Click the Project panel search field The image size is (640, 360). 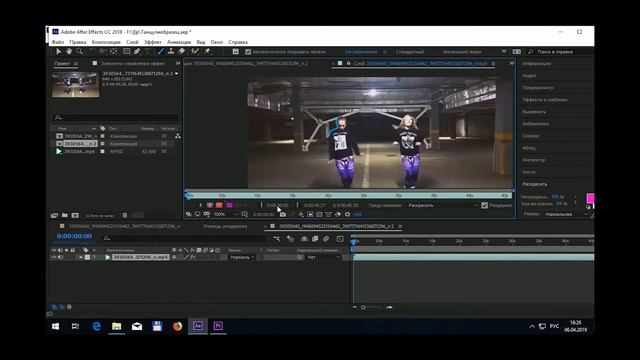(116, 118)
